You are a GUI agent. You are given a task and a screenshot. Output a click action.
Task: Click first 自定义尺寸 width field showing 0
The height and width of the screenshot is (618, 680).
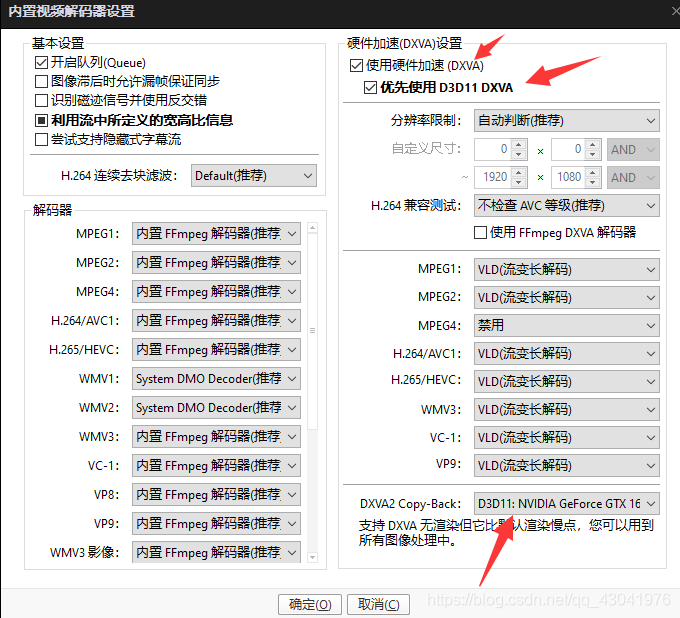[x=494, y=149]
